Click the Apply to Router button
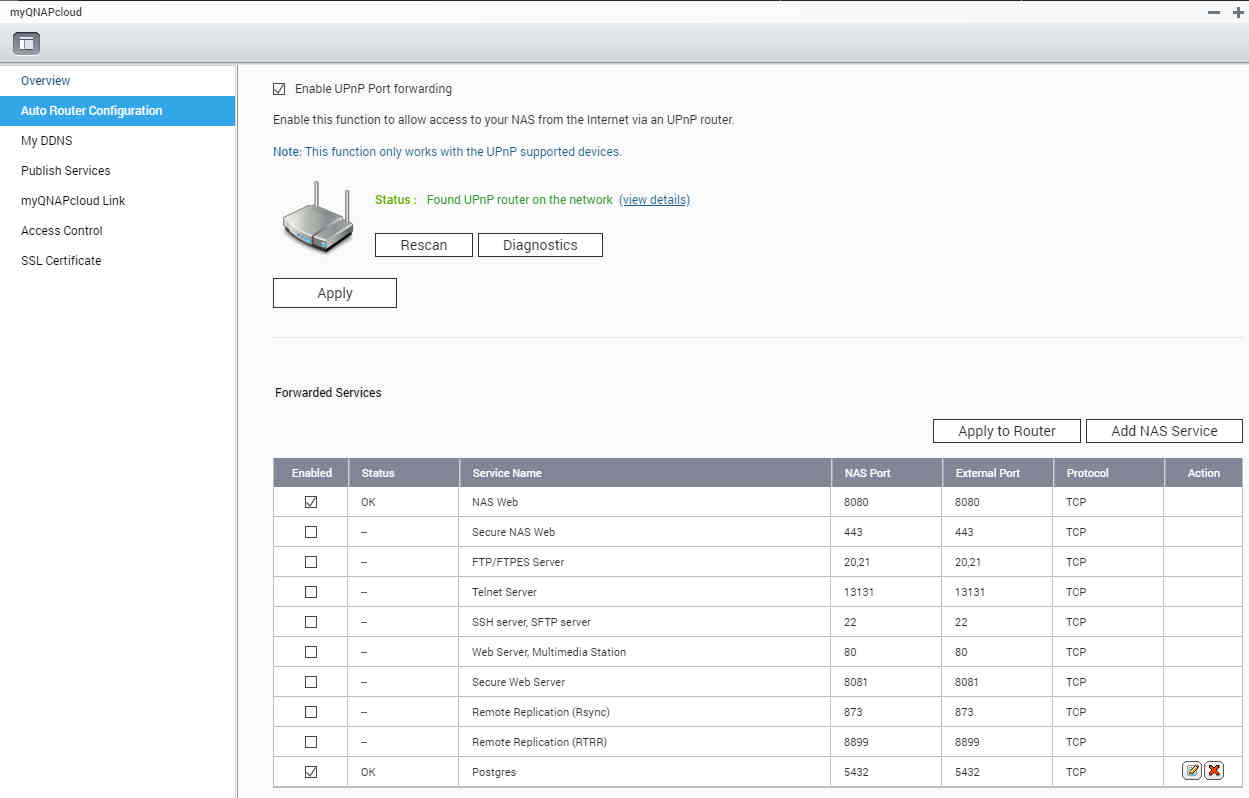 click(x=1007, y=431)
